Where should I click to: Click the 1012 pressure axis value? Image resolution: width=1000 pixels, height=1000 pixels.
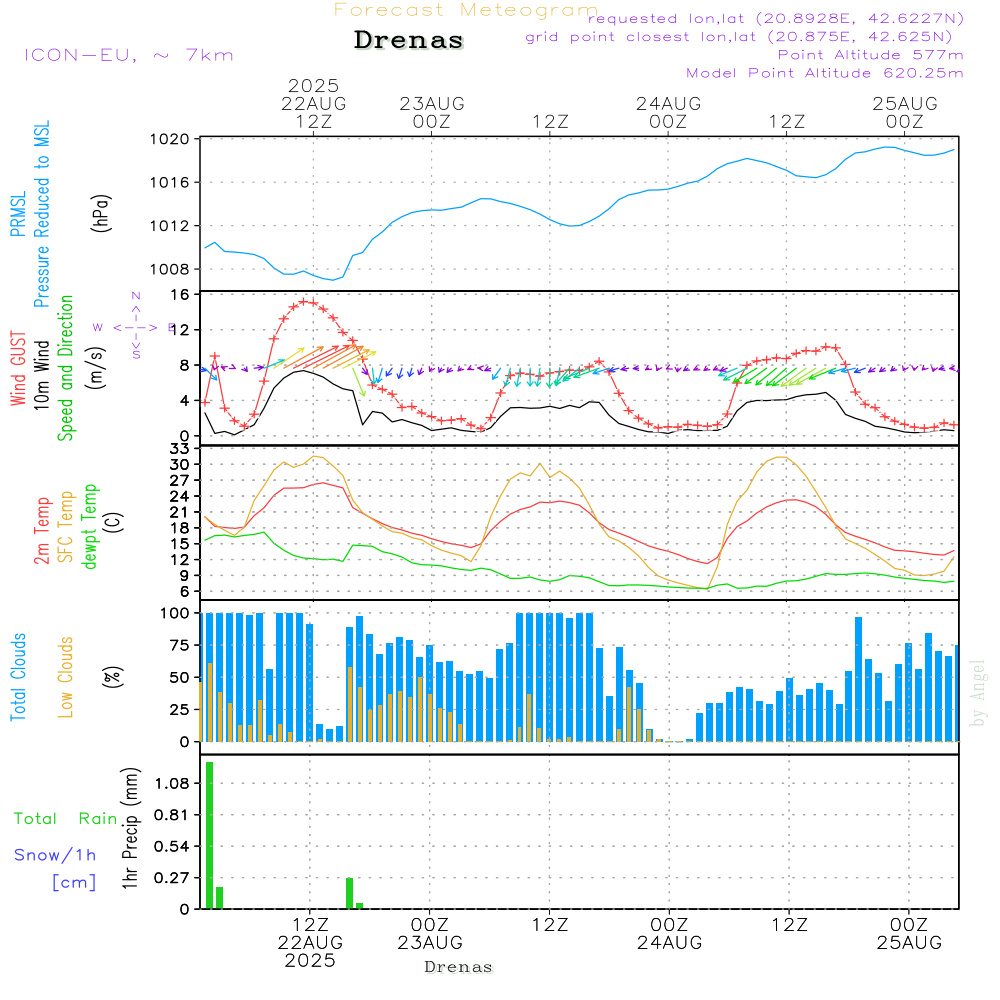[x=169, y=226]
